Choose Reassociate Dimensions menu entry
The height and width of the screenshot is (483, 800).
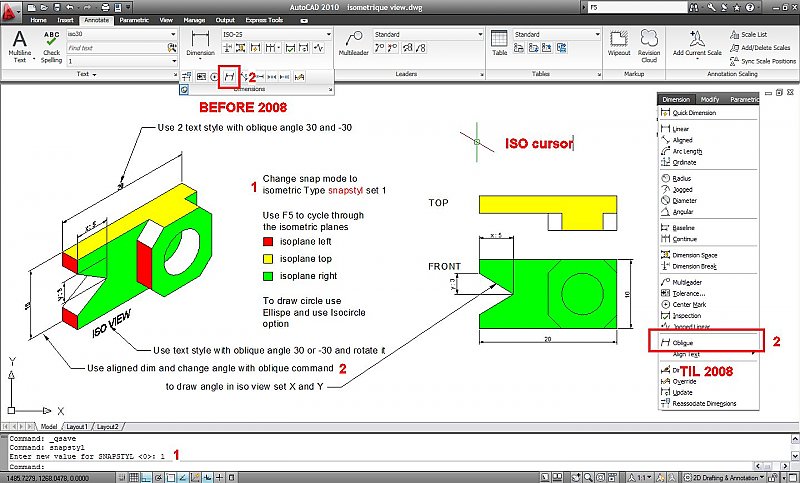pos(704,403)
